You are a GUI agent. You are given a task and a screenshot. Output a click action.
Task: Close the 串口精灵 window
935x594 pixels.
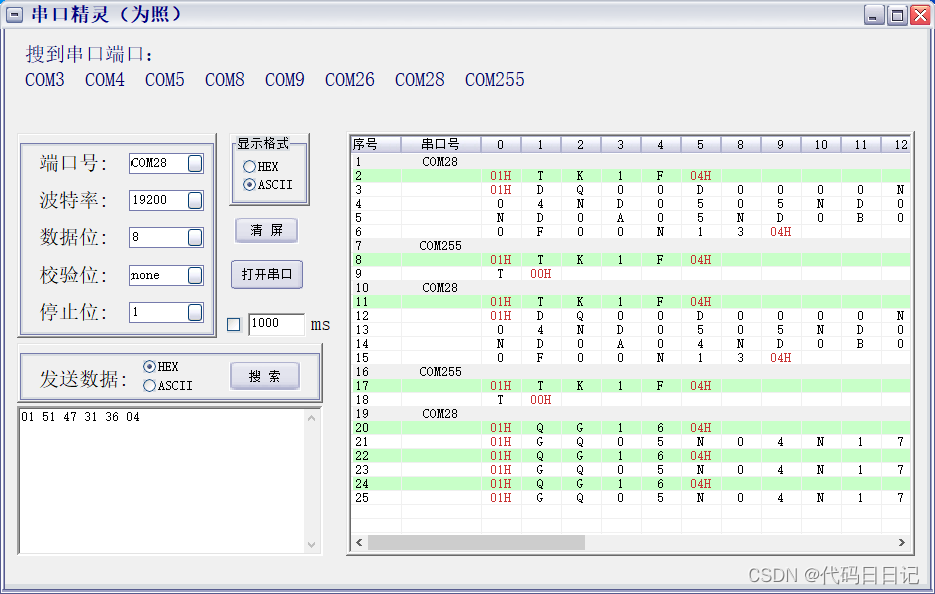[x=920, y=15]
